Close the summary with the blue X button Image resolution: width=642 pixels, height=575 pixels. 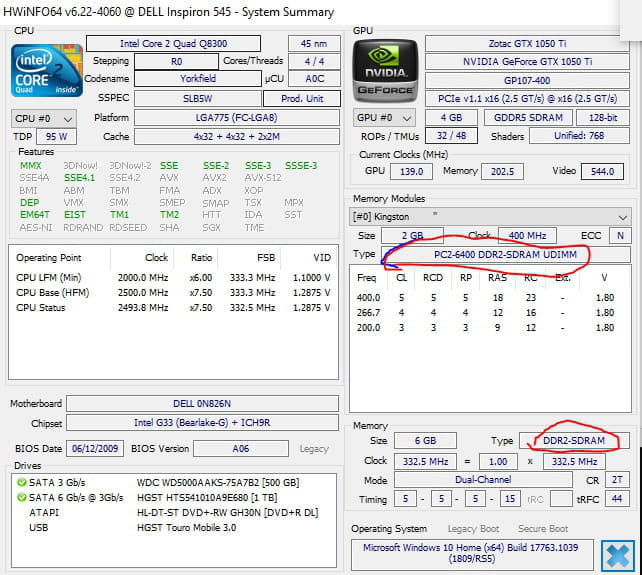click(x=617, y=555)
